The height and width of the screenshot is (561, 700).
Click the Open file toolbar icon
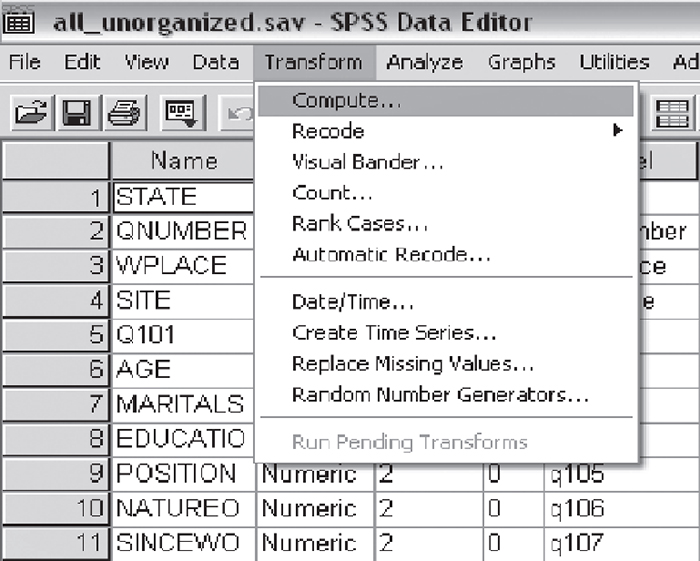click(29, 111)
